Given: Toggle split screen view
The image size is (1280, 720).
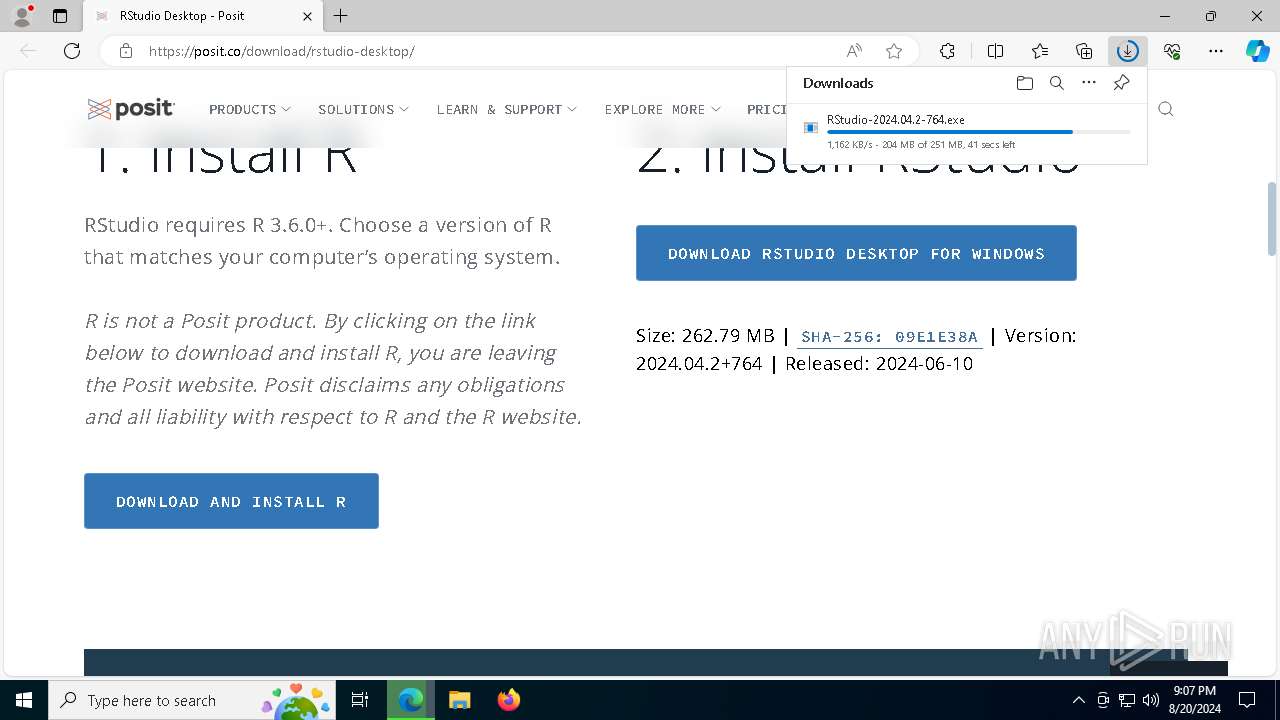Looking at the screenshot, I should click(x=995, y=51).
